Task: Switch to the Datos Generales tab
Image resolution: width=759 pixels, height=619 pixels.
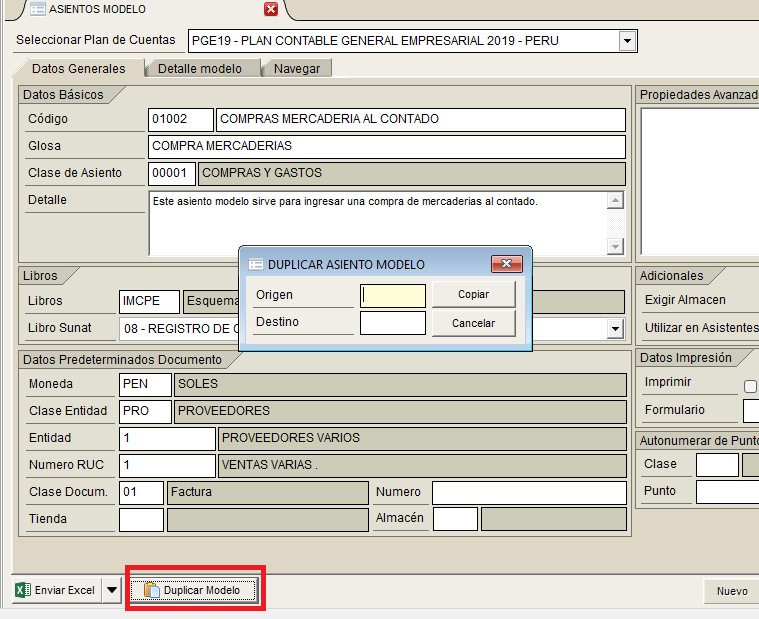Action: (x=78, y=69)
